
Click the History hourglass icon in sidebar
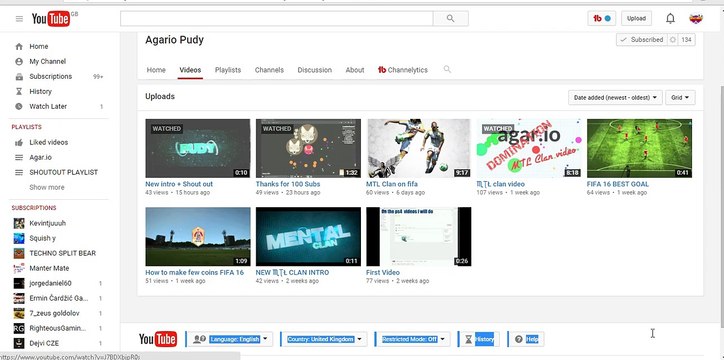coord(19,91)
